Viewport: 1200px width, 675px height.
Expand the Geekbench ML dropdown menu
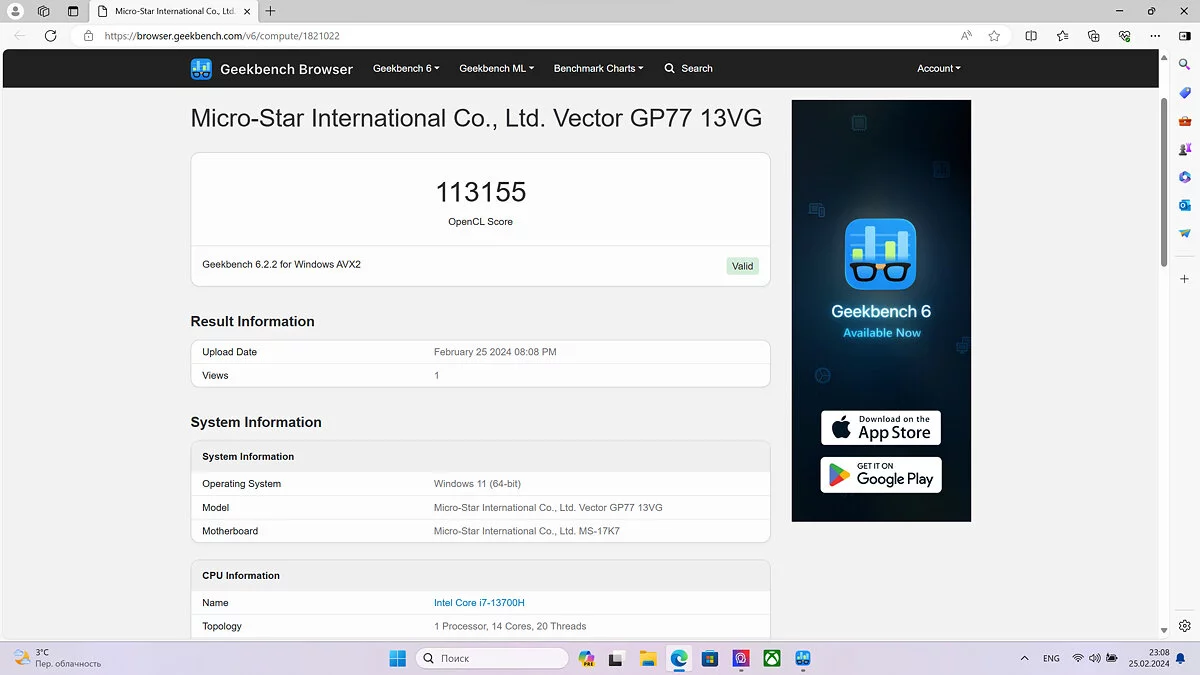pyautogui.click(x=497, y=69)
